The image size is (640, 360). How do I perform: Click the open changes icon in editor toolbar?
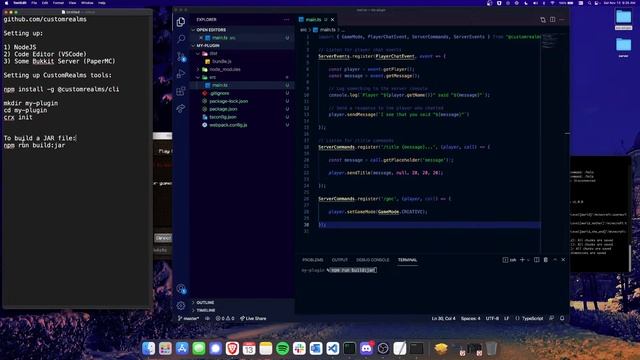(543, 20)
